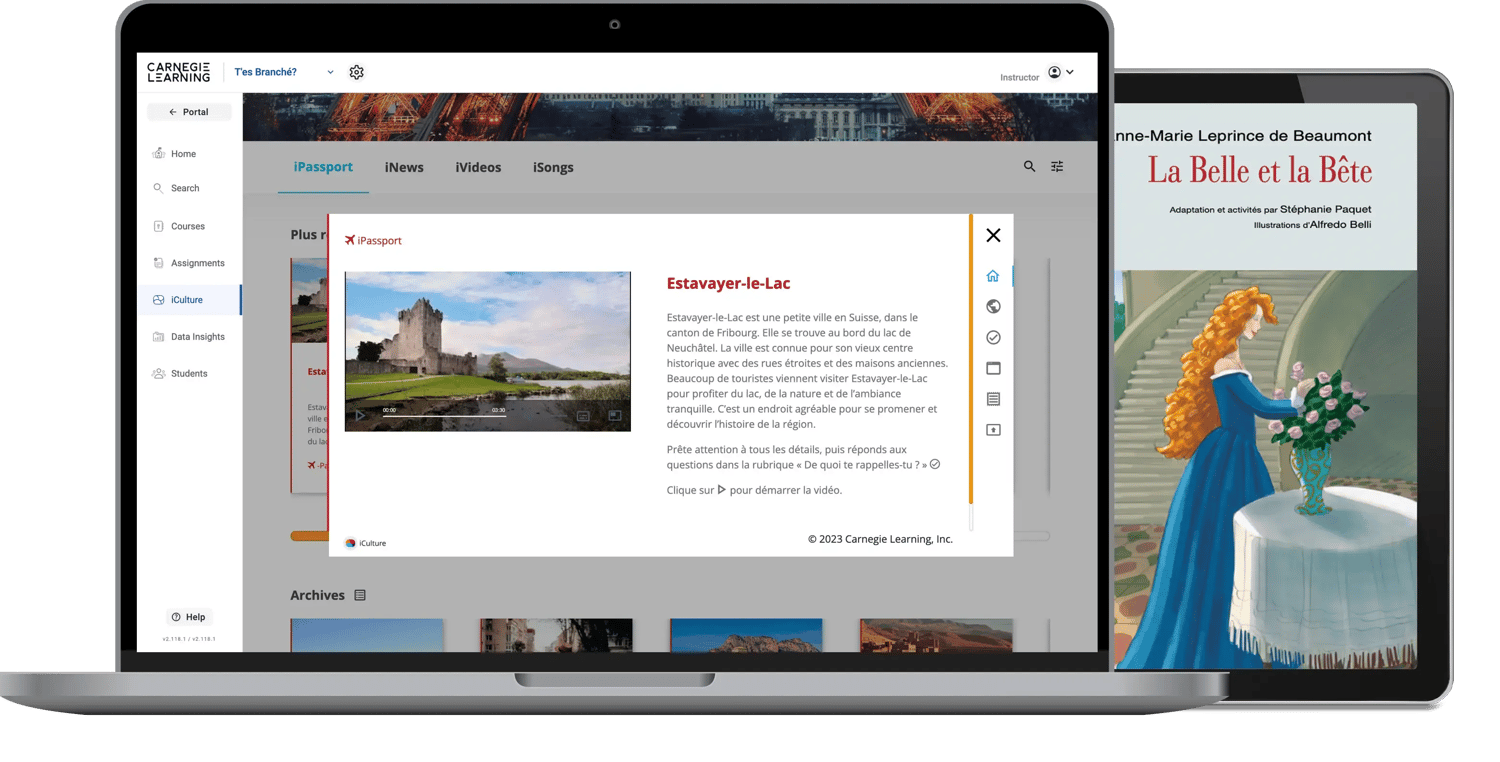This screenshot has width=1500, height=762.
Task: Click the orange carousel scroll indicator
Action: 309,536
